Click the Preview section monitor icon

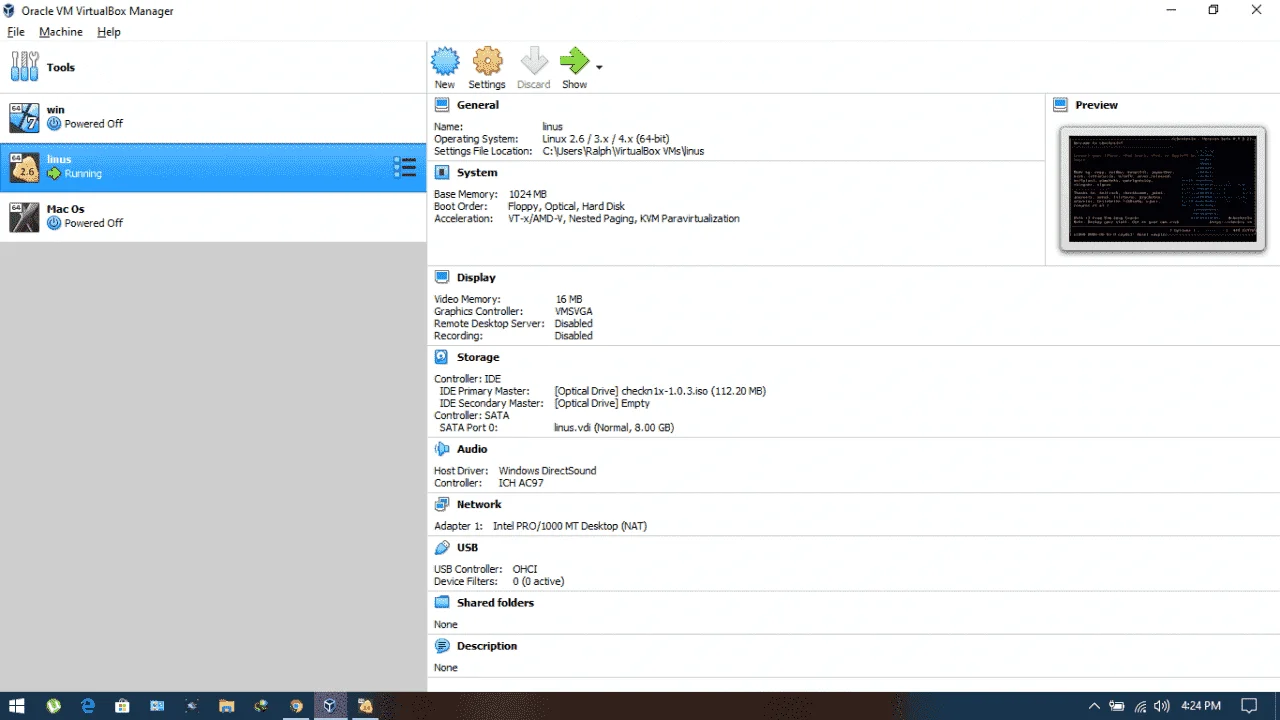[x=1061, y=105]
